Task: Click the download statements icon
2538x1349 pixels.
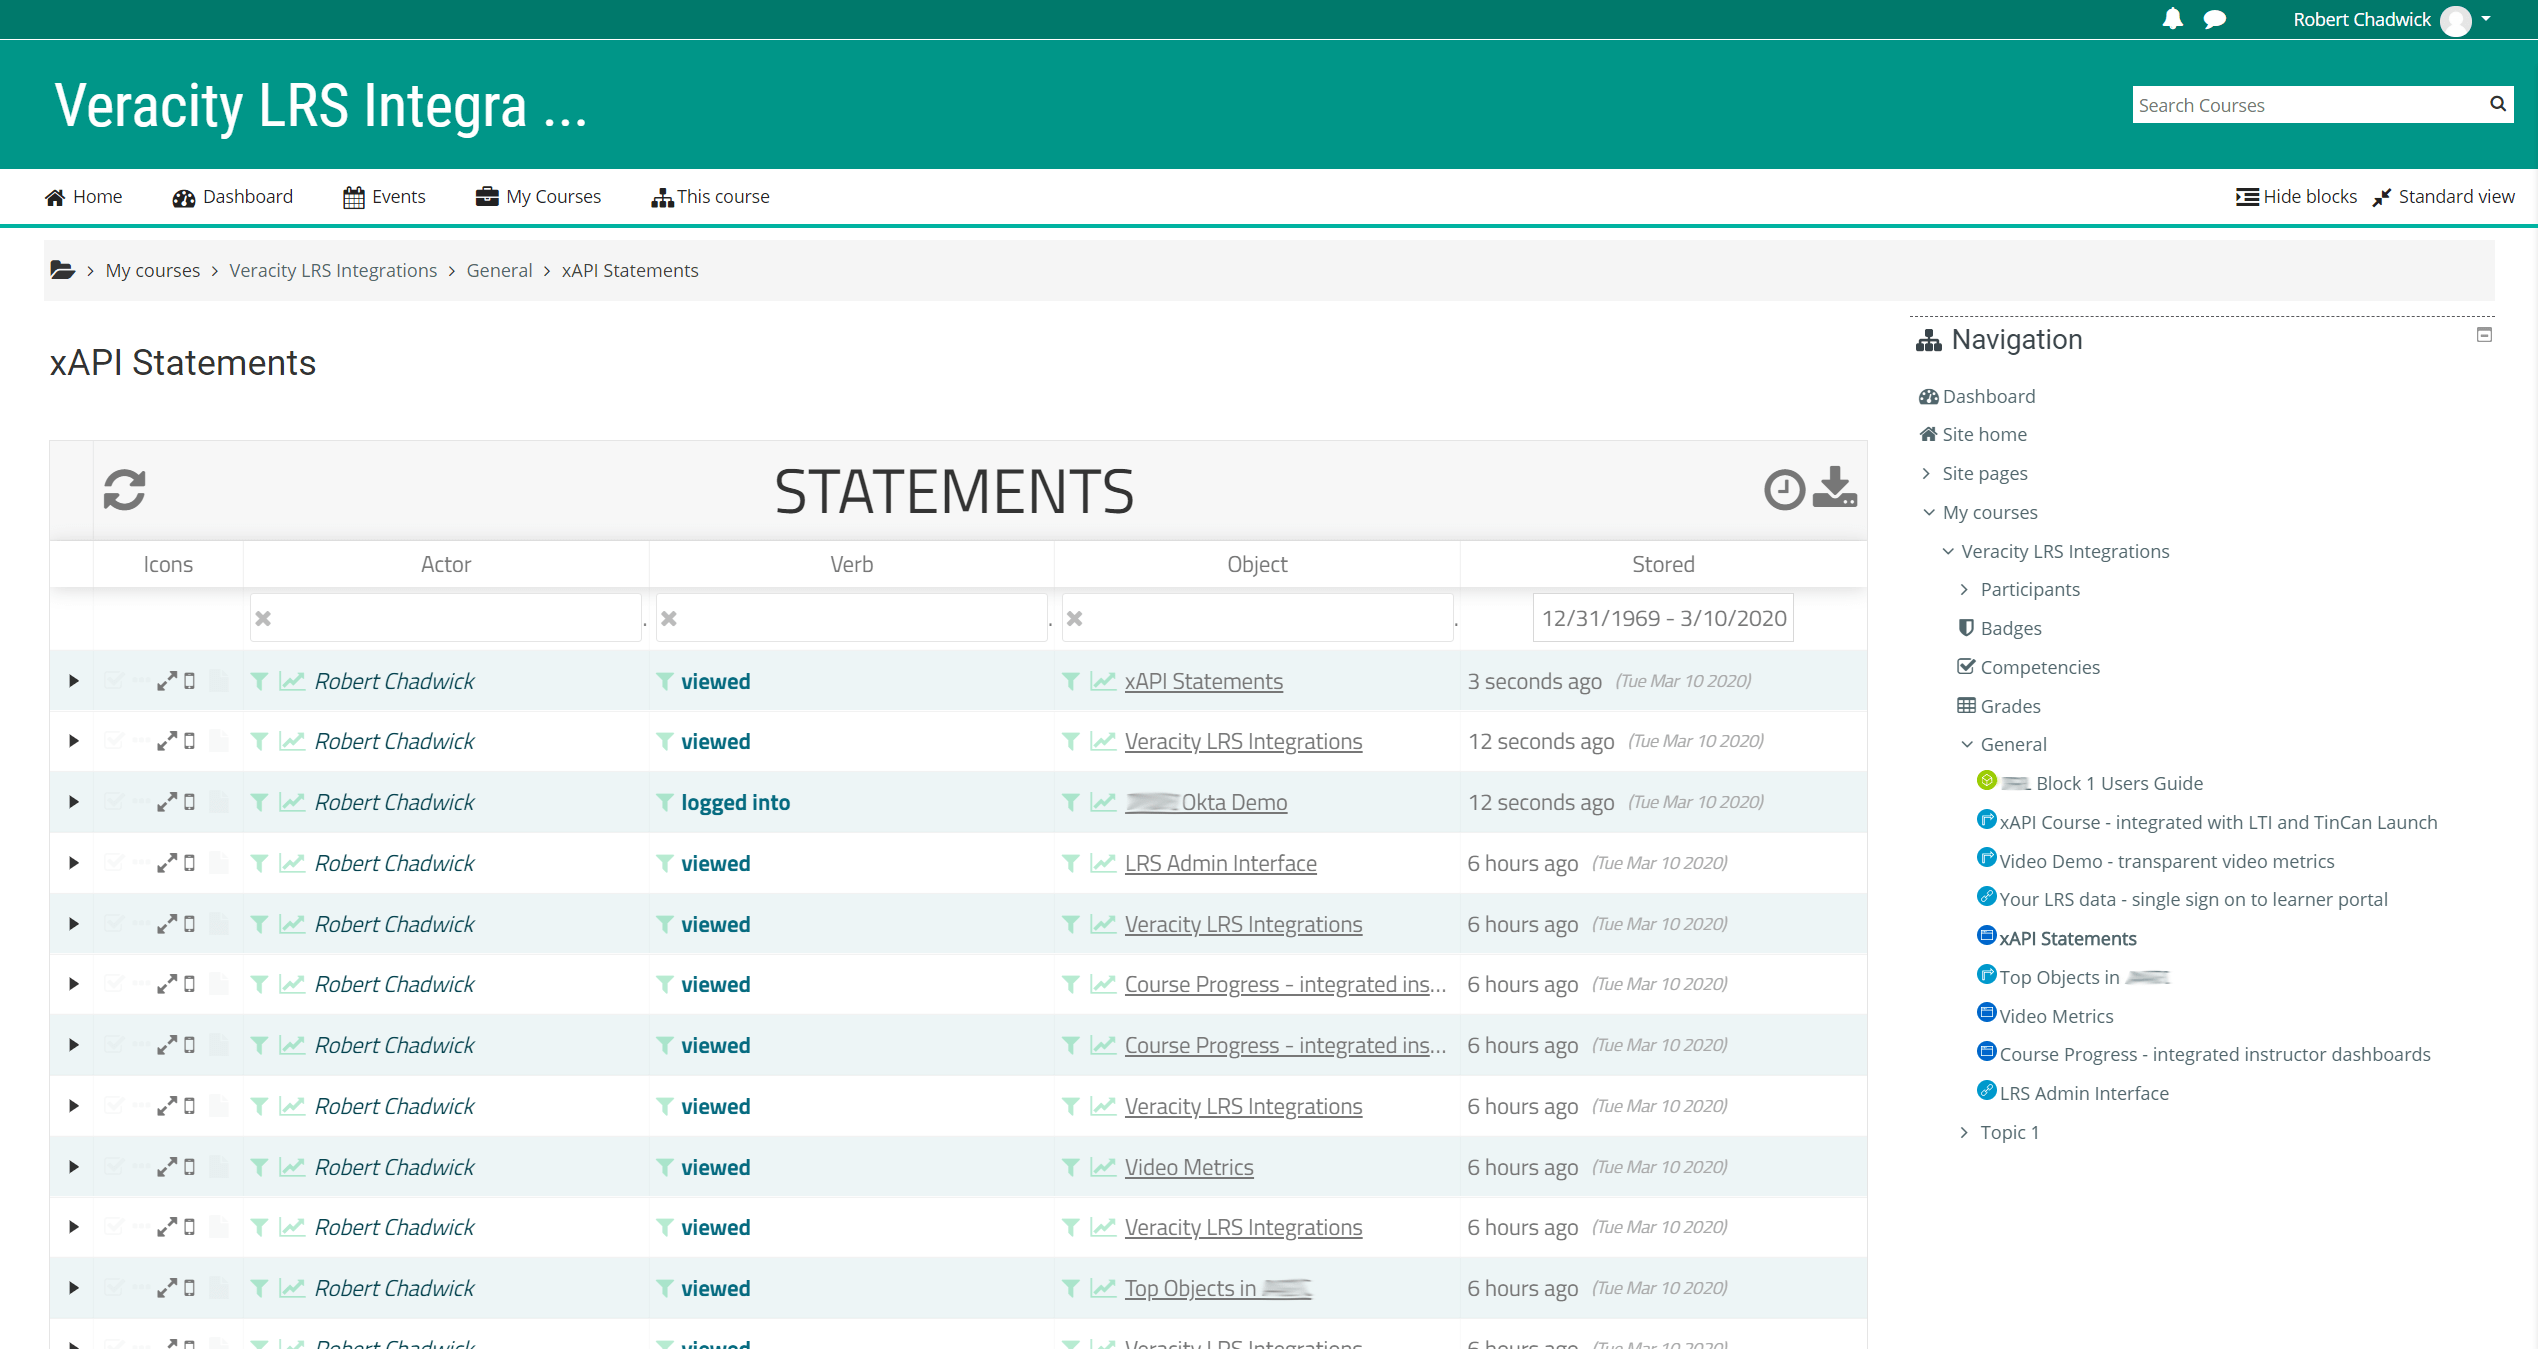Action: (1834, 488)
